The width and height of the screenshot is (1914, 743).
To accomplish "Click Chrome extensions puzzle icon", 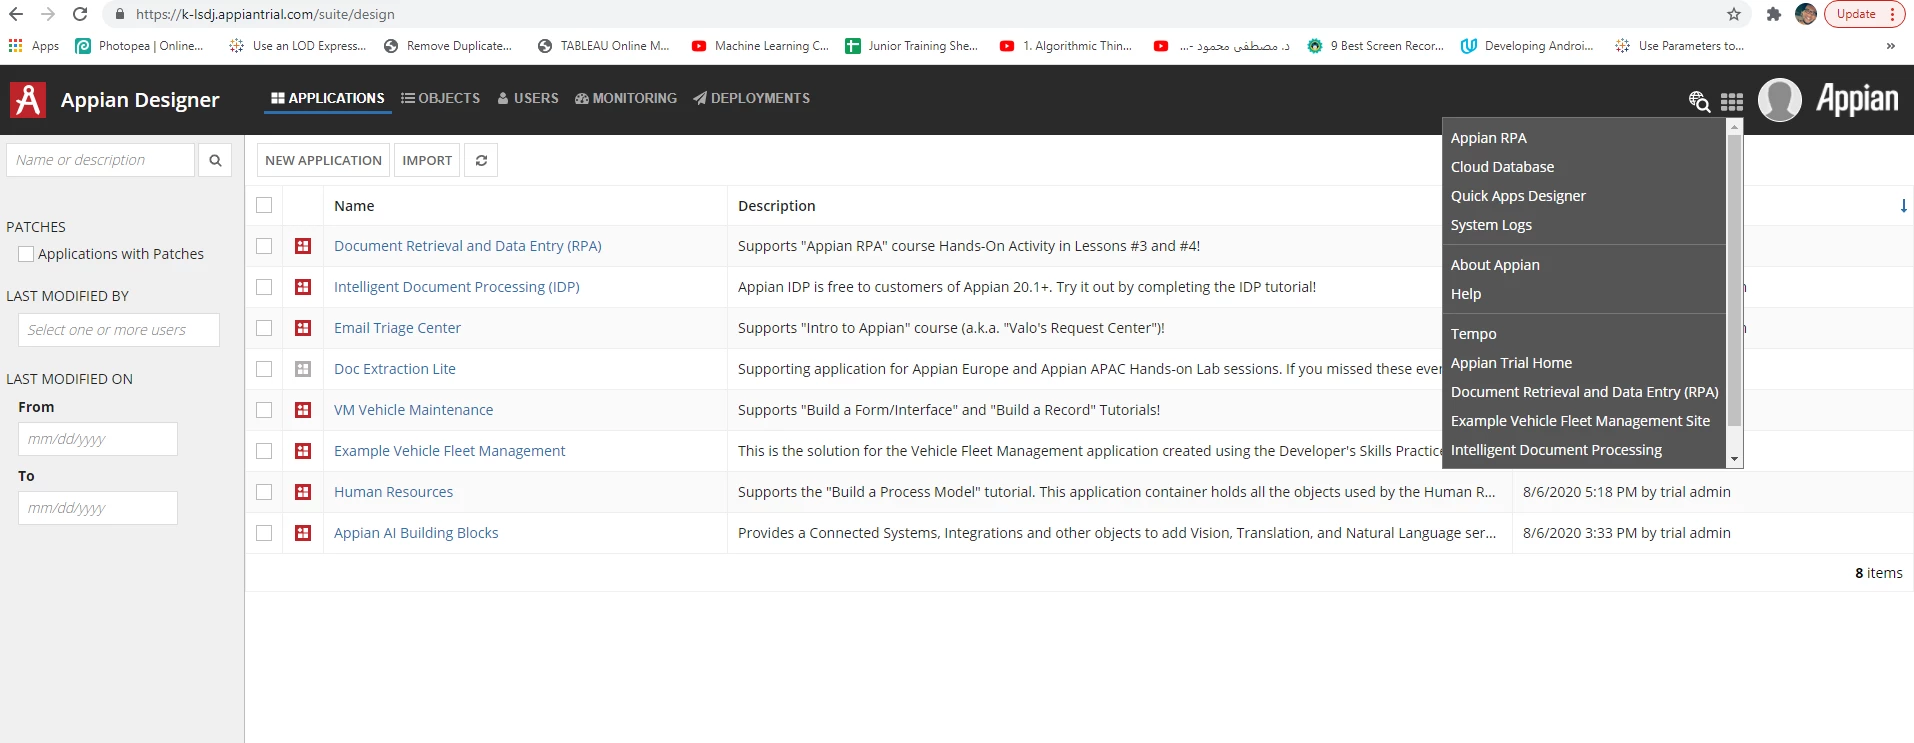I will point(1774,14).
